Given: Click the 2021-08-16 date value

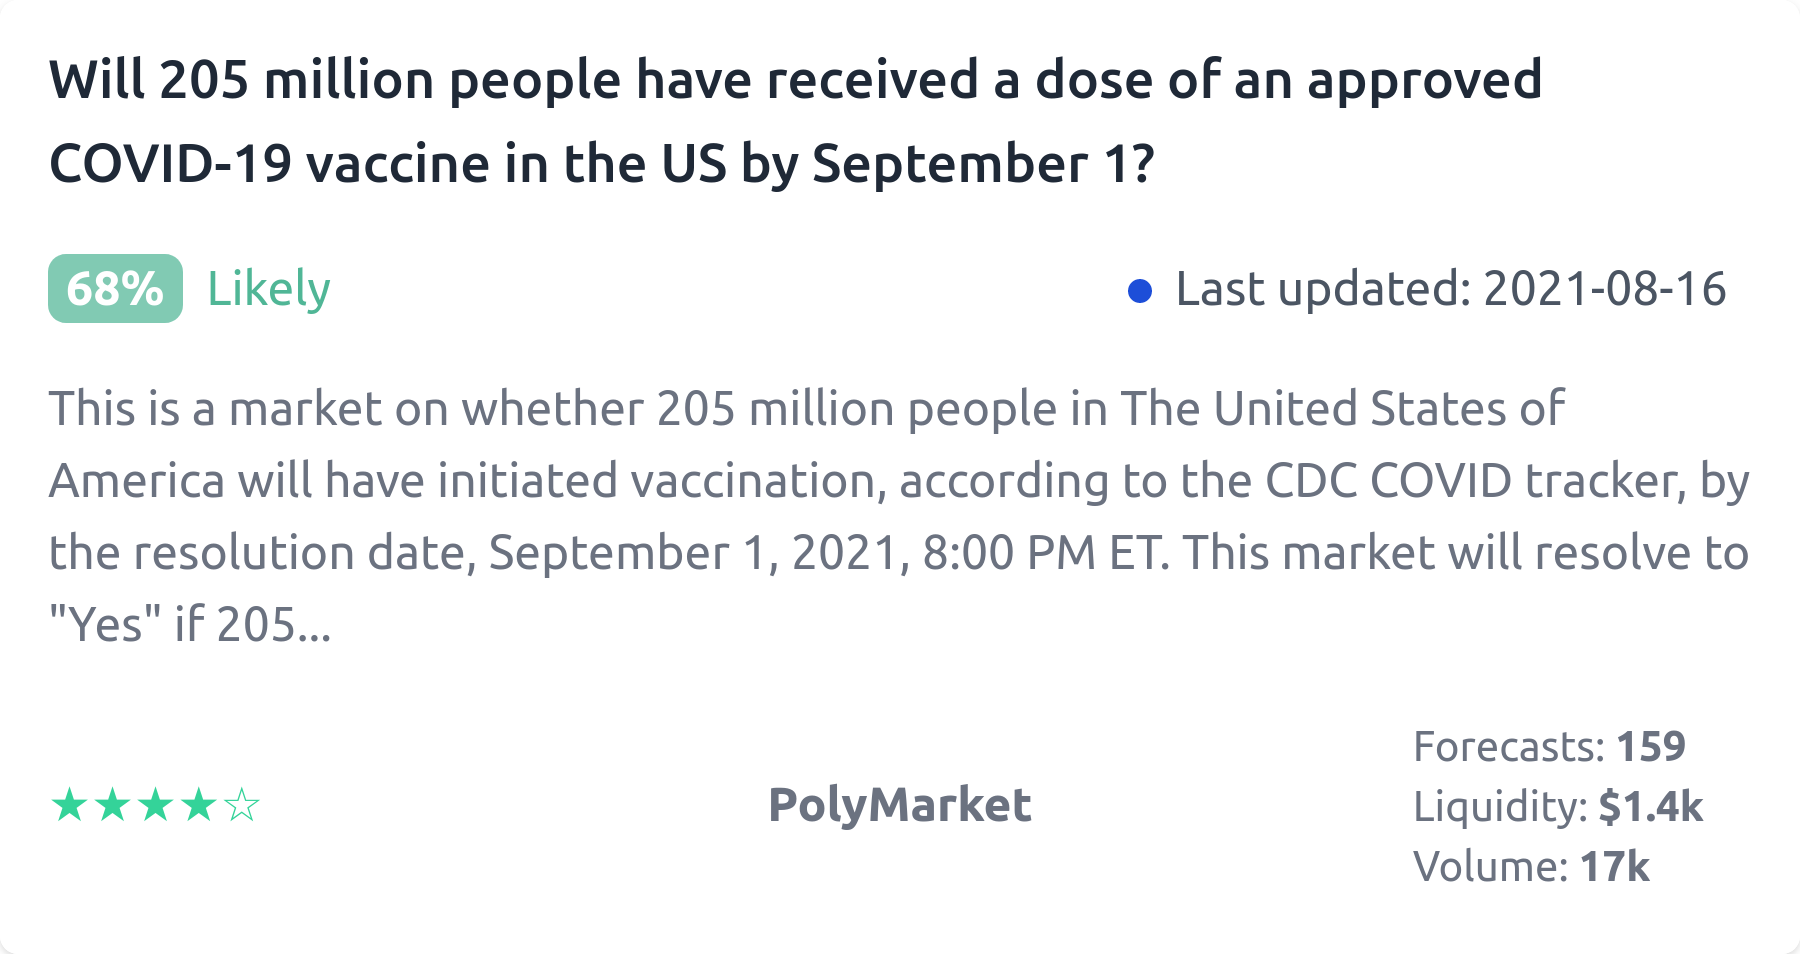Looking at the screenshot, I should [x=1604, y=289].
